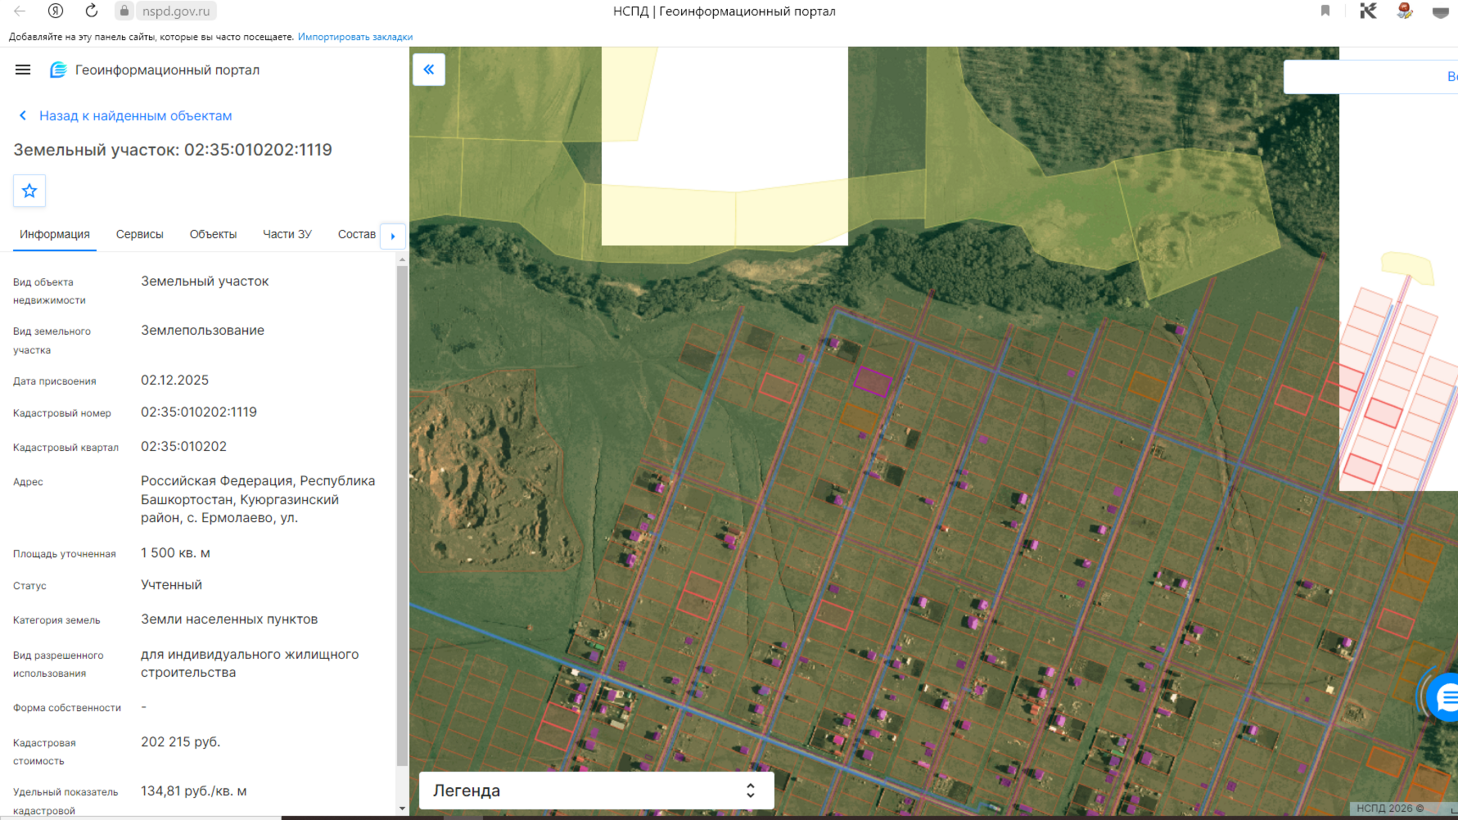This screenshot has height=820, width=1458.
Task: Click the magenta highlighted parcel on the map
Action: coord(872,381)
